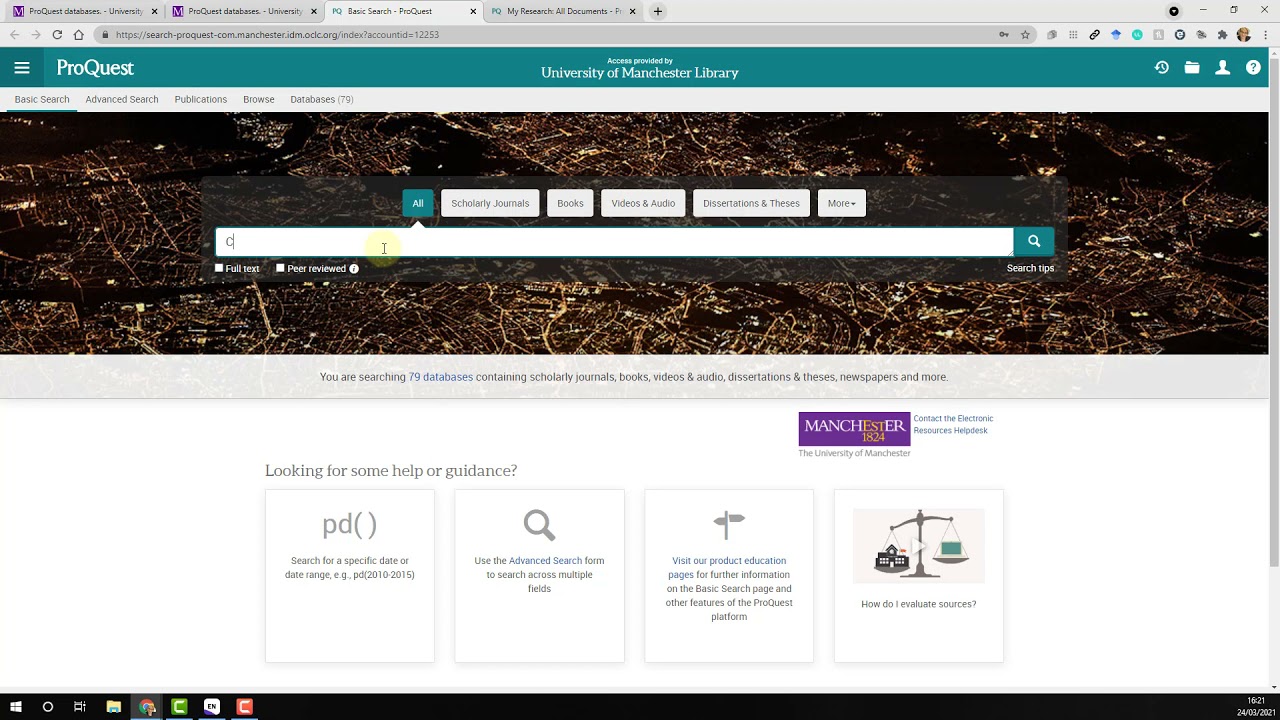This screenshot has width=1280, height=720.
Task: Open Contact the Electronic Resources Helpdesk link
Action: pos(953,424)
